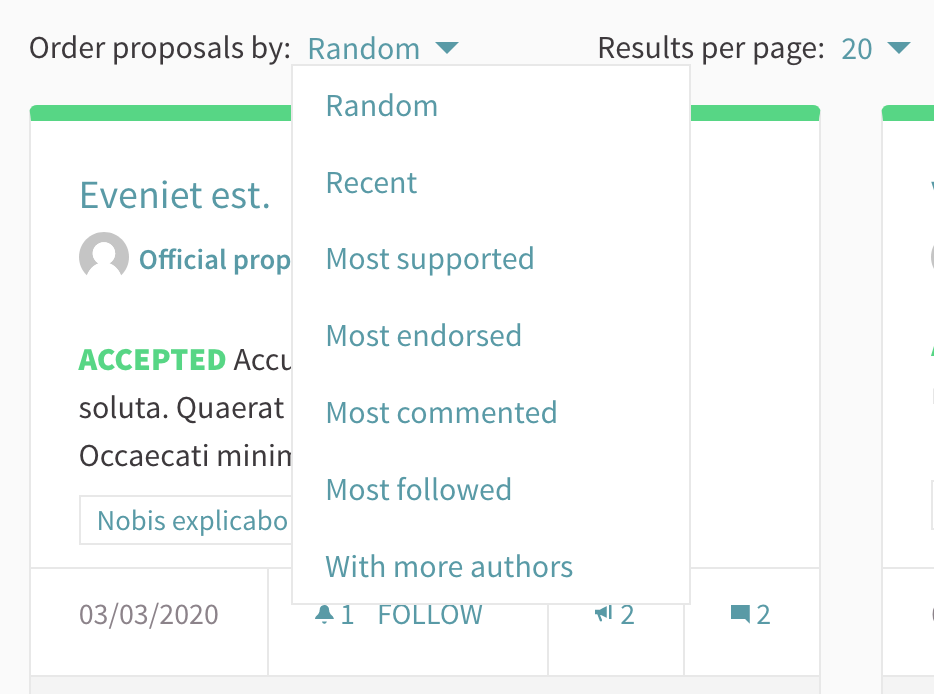Open the Eveniet est. proposal title
This screenshot has height=694, width=934.
(x=175, y=195)
